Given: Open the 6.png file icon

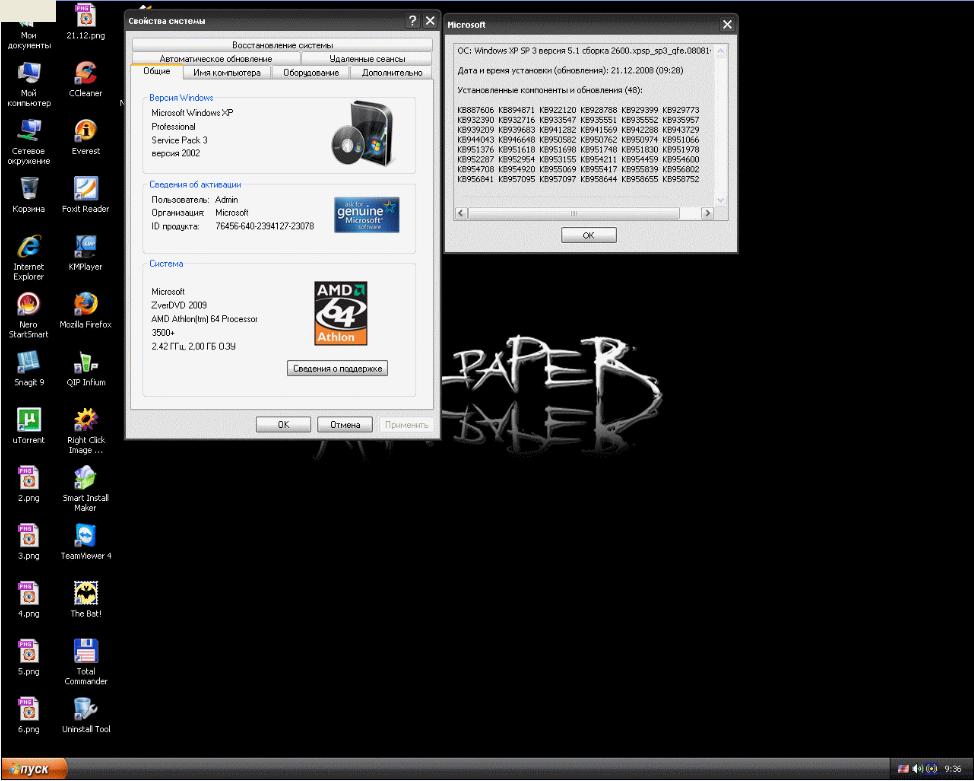Looking at the screenshot, I should click(x=29, y=715).
